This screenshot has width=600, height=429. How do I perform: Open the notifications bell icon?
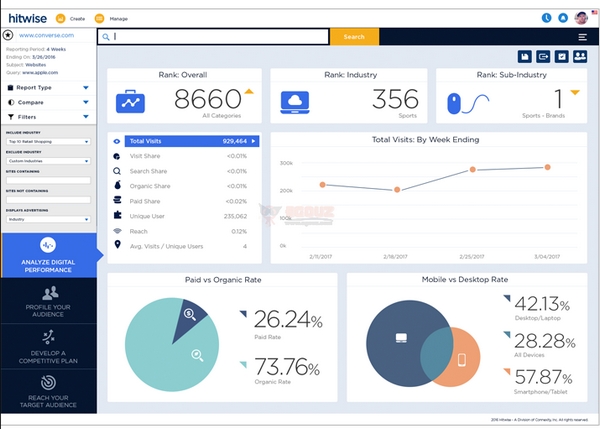pos(563,17)
